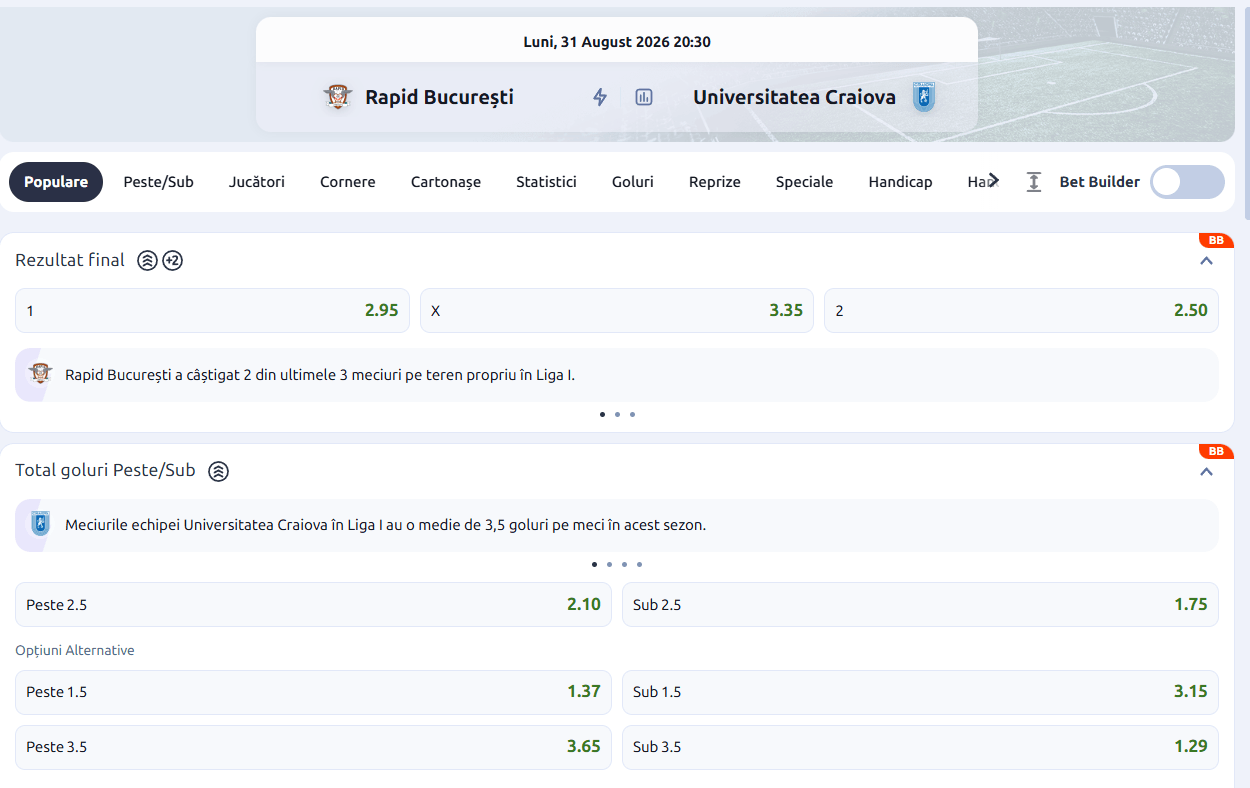Select Sub 1.5 at odds 3.15
The image size is (1250, 788).
(920, 692)
